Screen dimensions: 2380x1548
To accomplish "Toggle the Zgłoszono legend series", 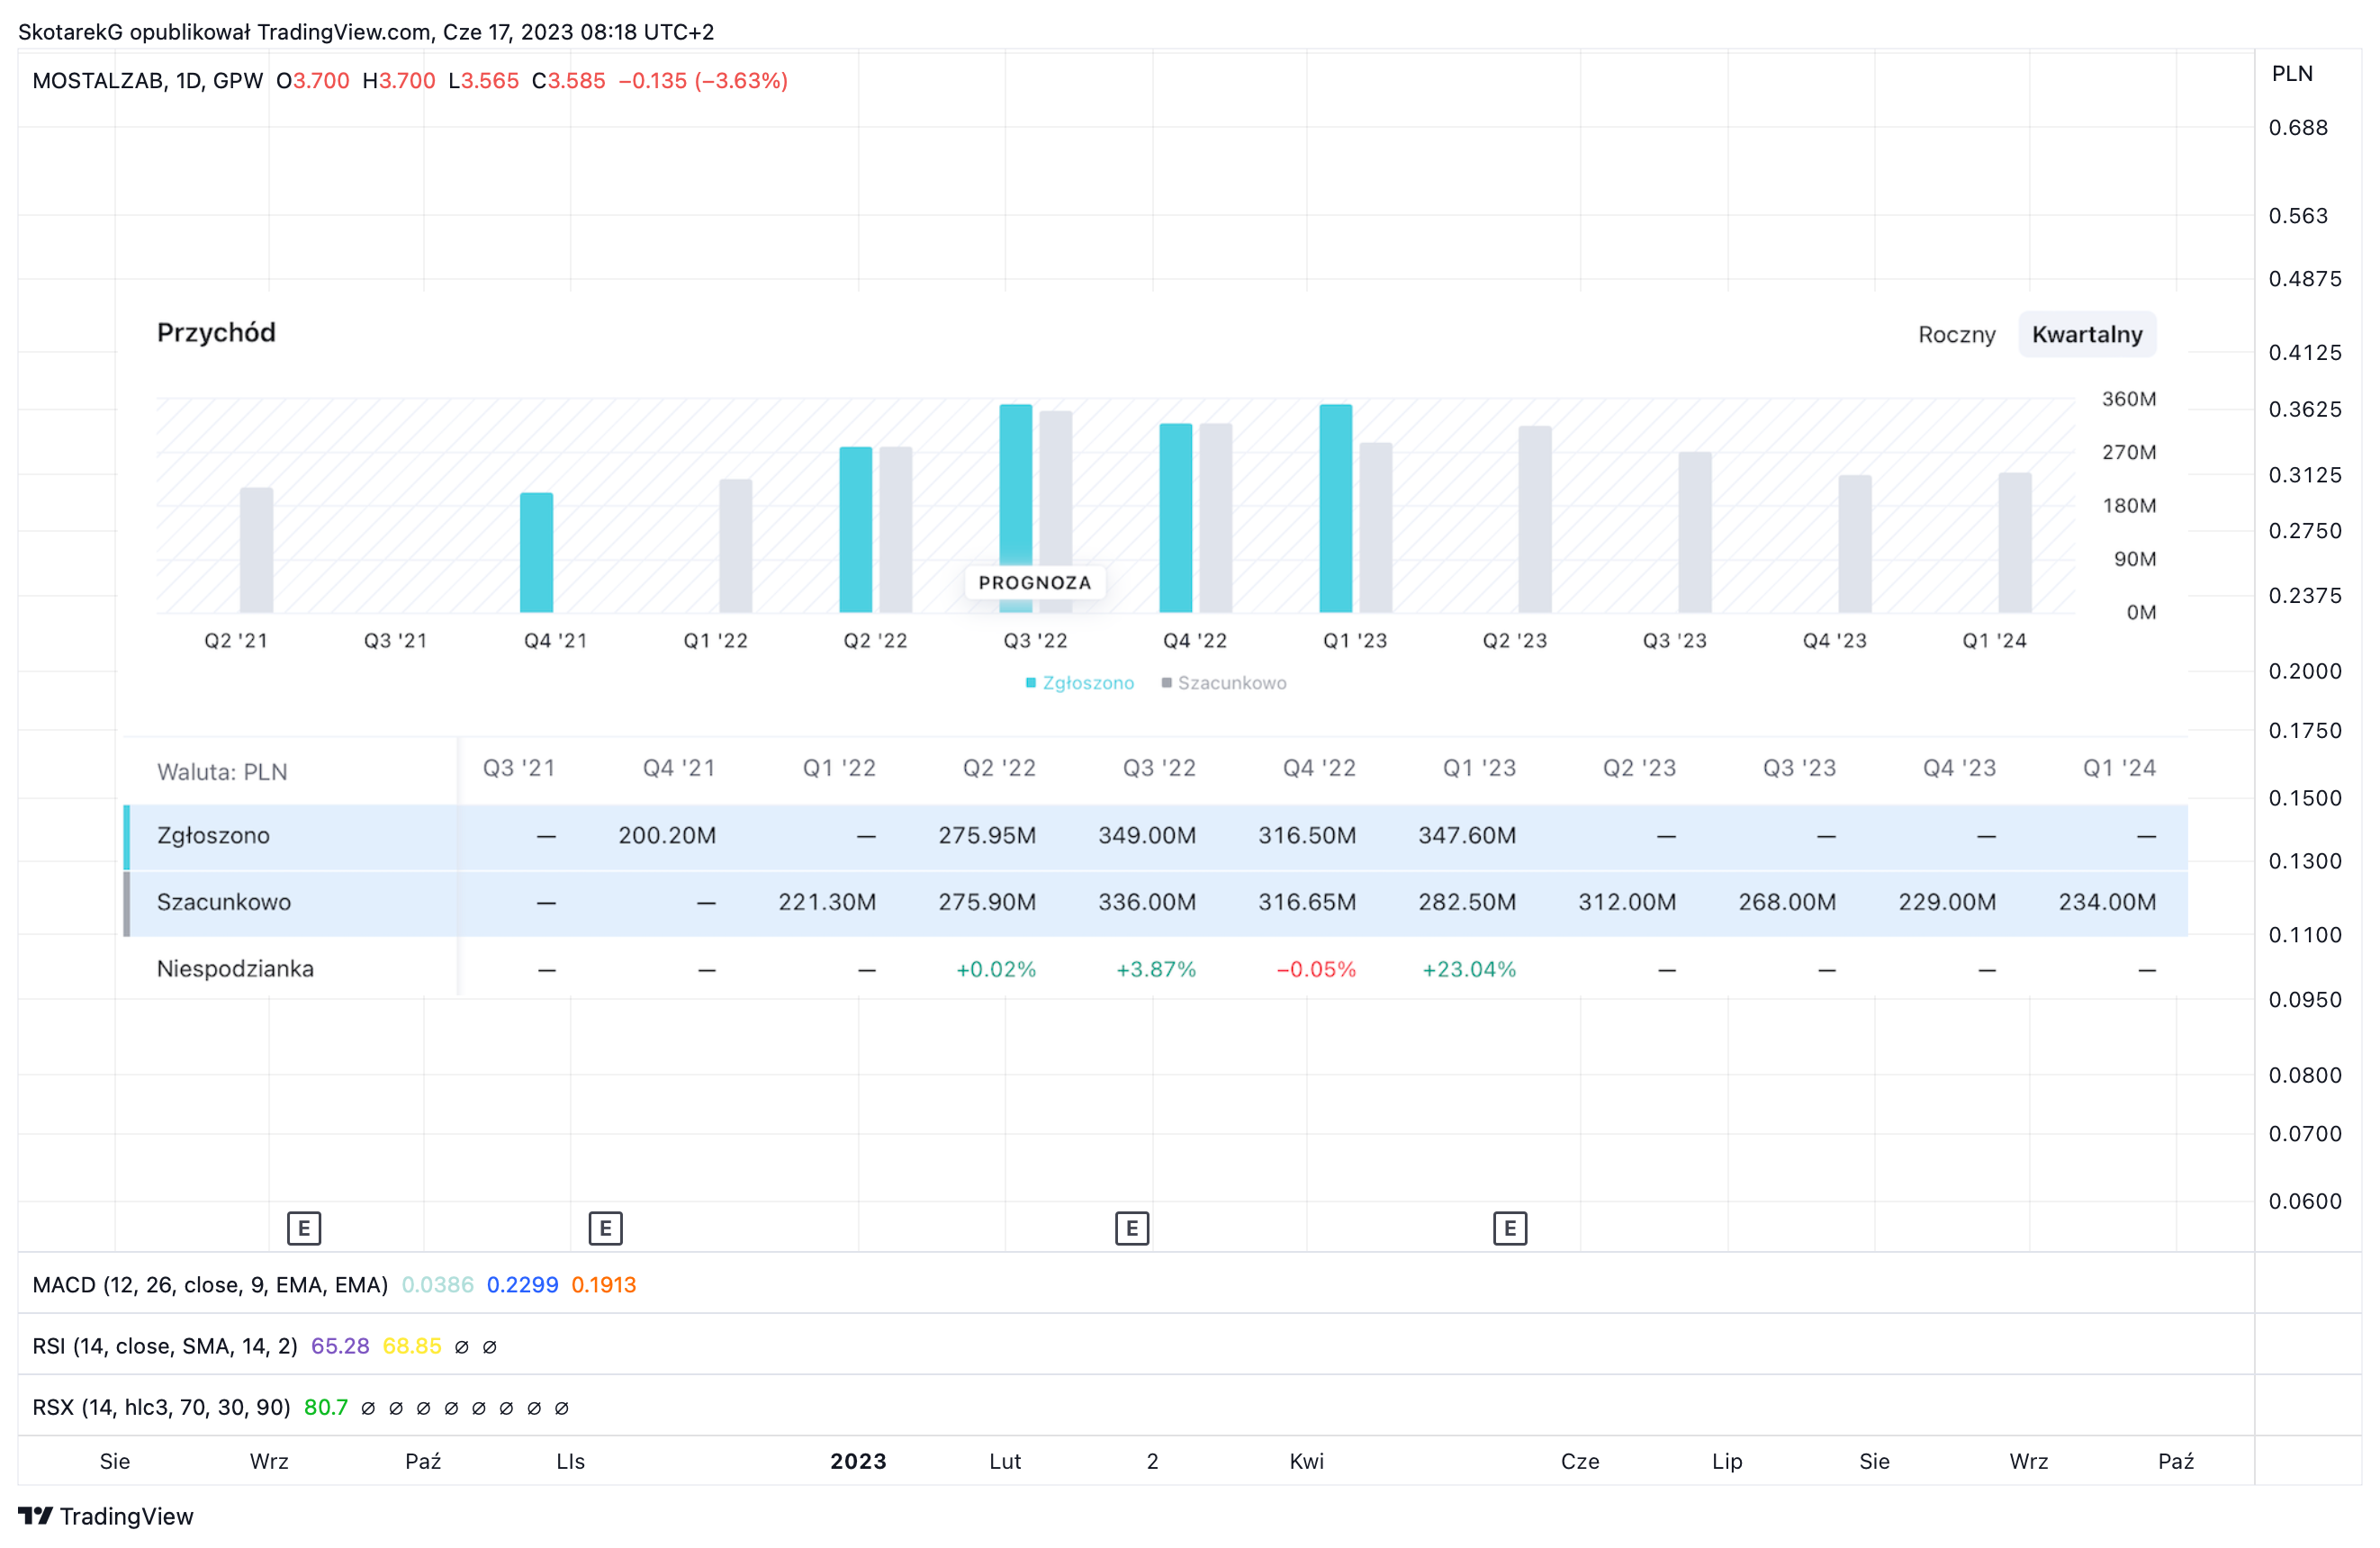I will click(x=1080, y=683).
